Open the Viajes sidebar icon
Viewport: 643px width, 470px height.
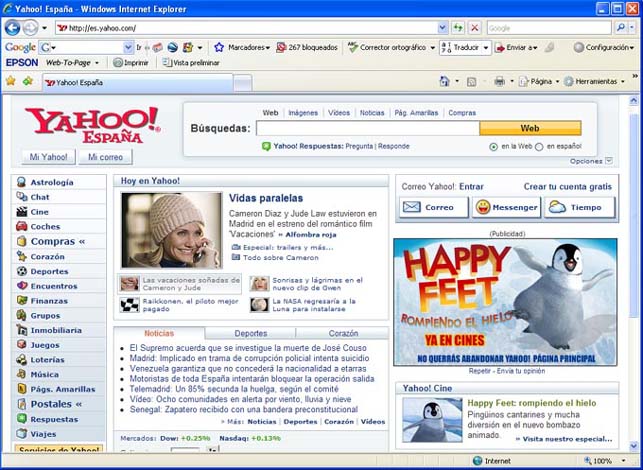[21, 433]
